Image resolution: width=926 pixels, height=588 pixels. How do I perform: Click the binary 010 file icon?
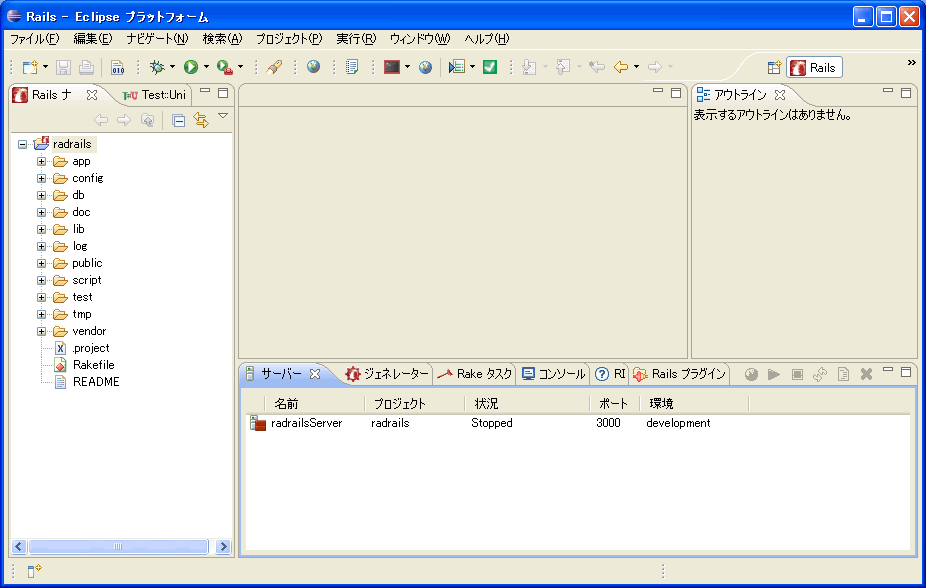118,67
